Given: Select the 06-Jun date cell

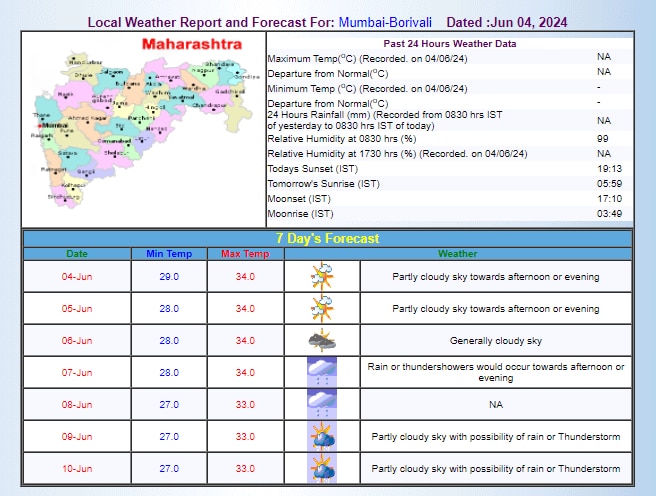Looking at the screenshot, I should coord(77,340).
